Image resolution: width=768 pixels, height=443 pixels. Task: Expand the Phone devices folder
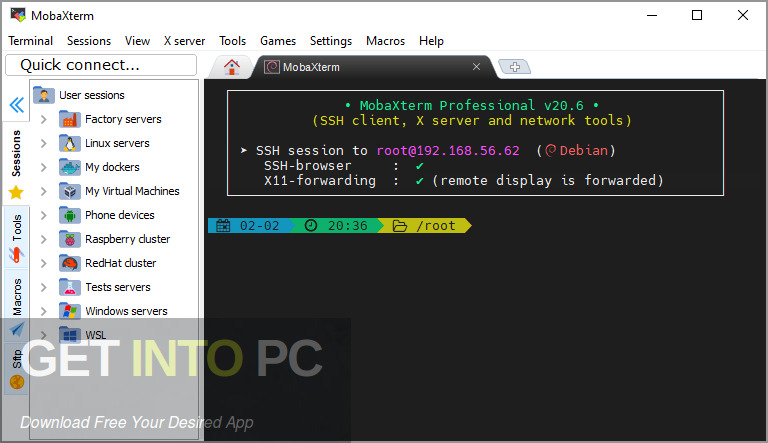pos(44,215)
